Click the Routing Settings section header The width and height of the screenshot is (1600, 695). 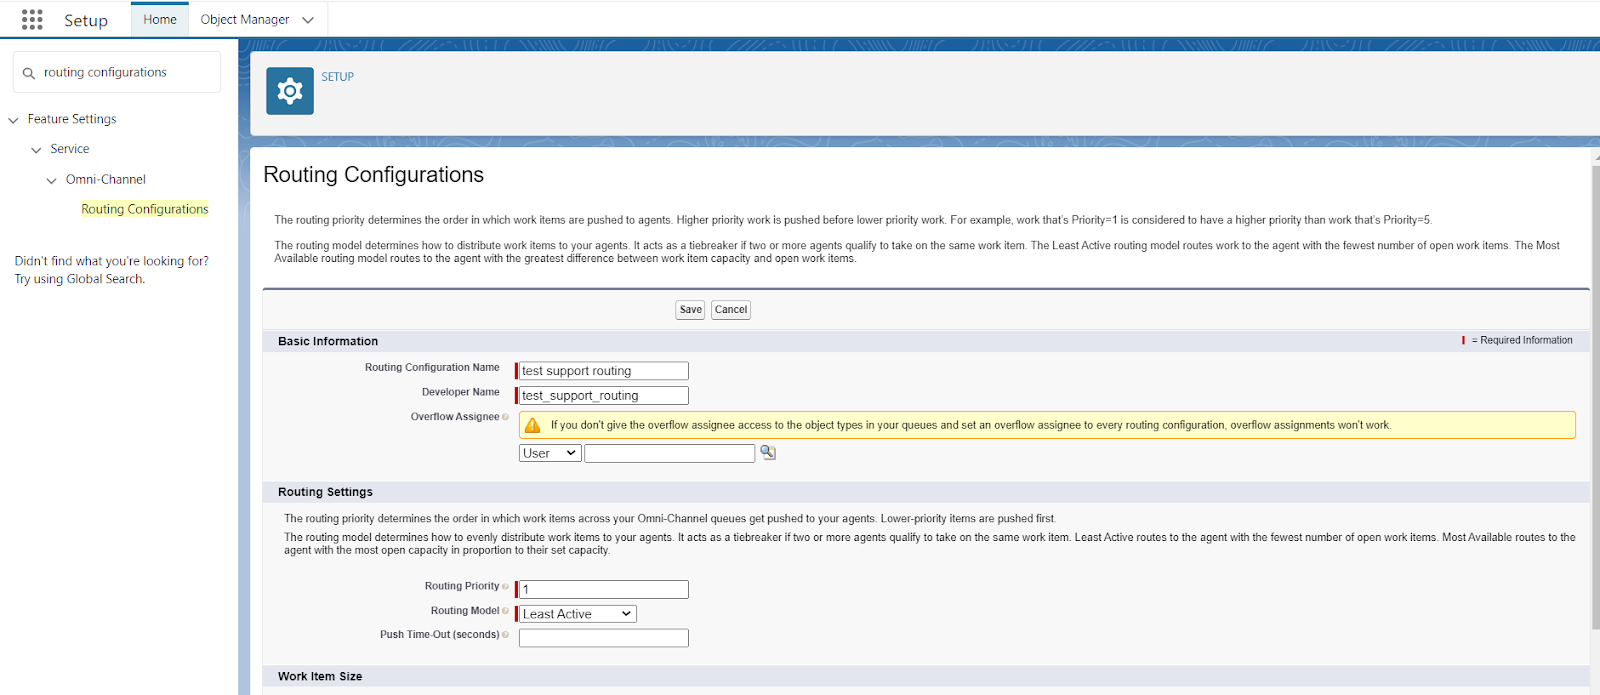[x=325, y=492]
